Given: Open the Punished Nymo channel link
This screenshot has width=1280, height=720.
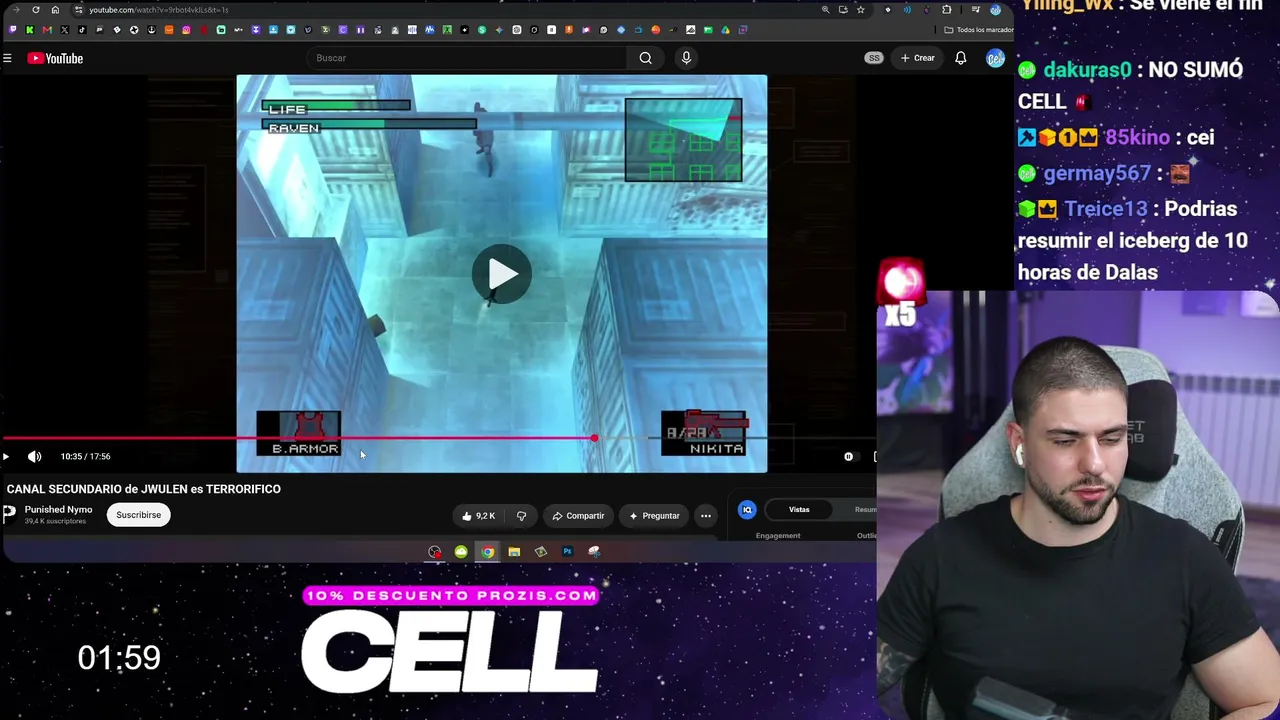Looking at the screenshot, I should 58,510.
